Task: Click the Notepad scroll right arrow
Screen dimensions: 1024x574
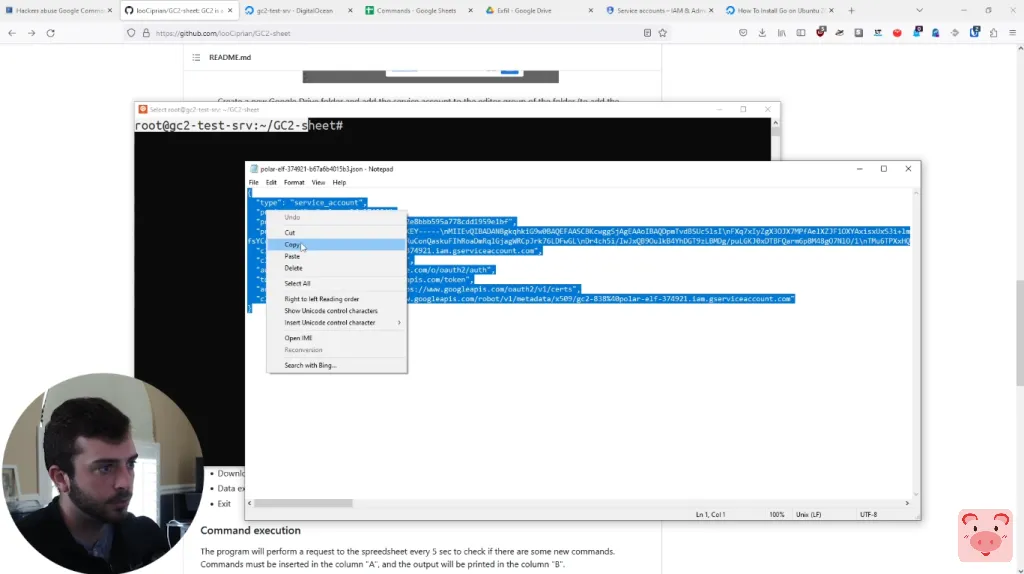Action: (907, 503)
